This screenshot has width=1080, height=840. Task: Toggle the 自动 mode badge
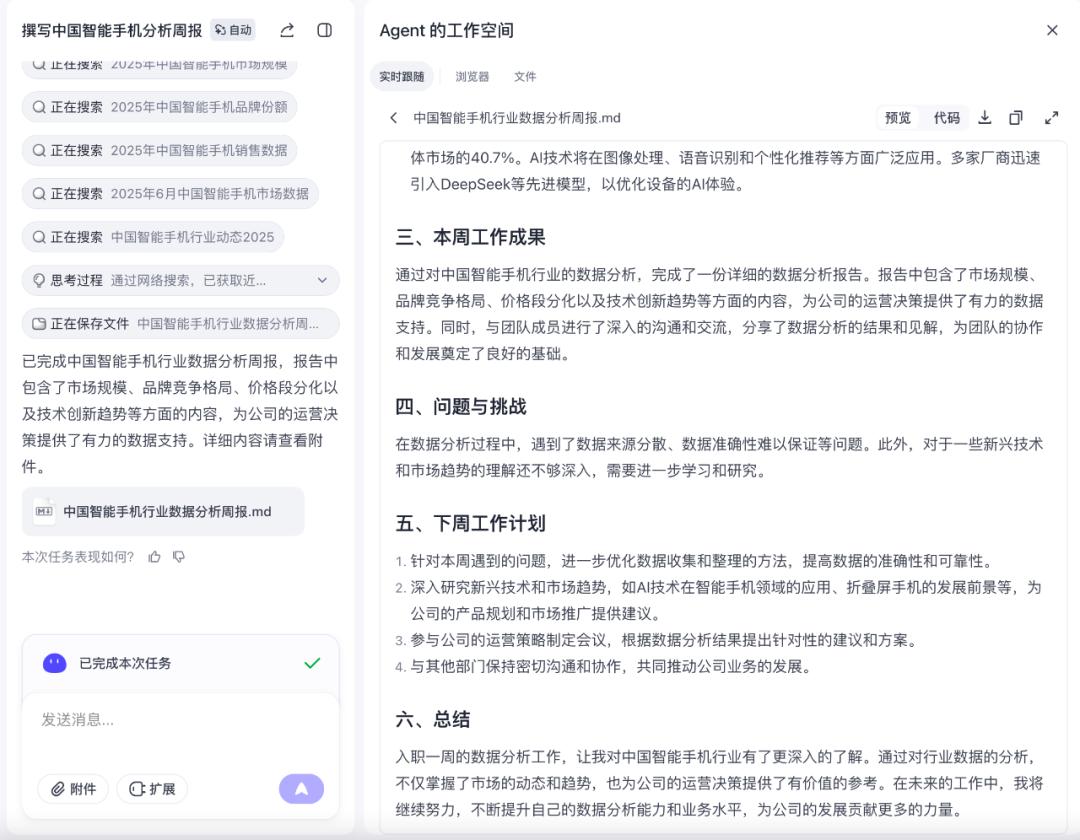[233, 30]
